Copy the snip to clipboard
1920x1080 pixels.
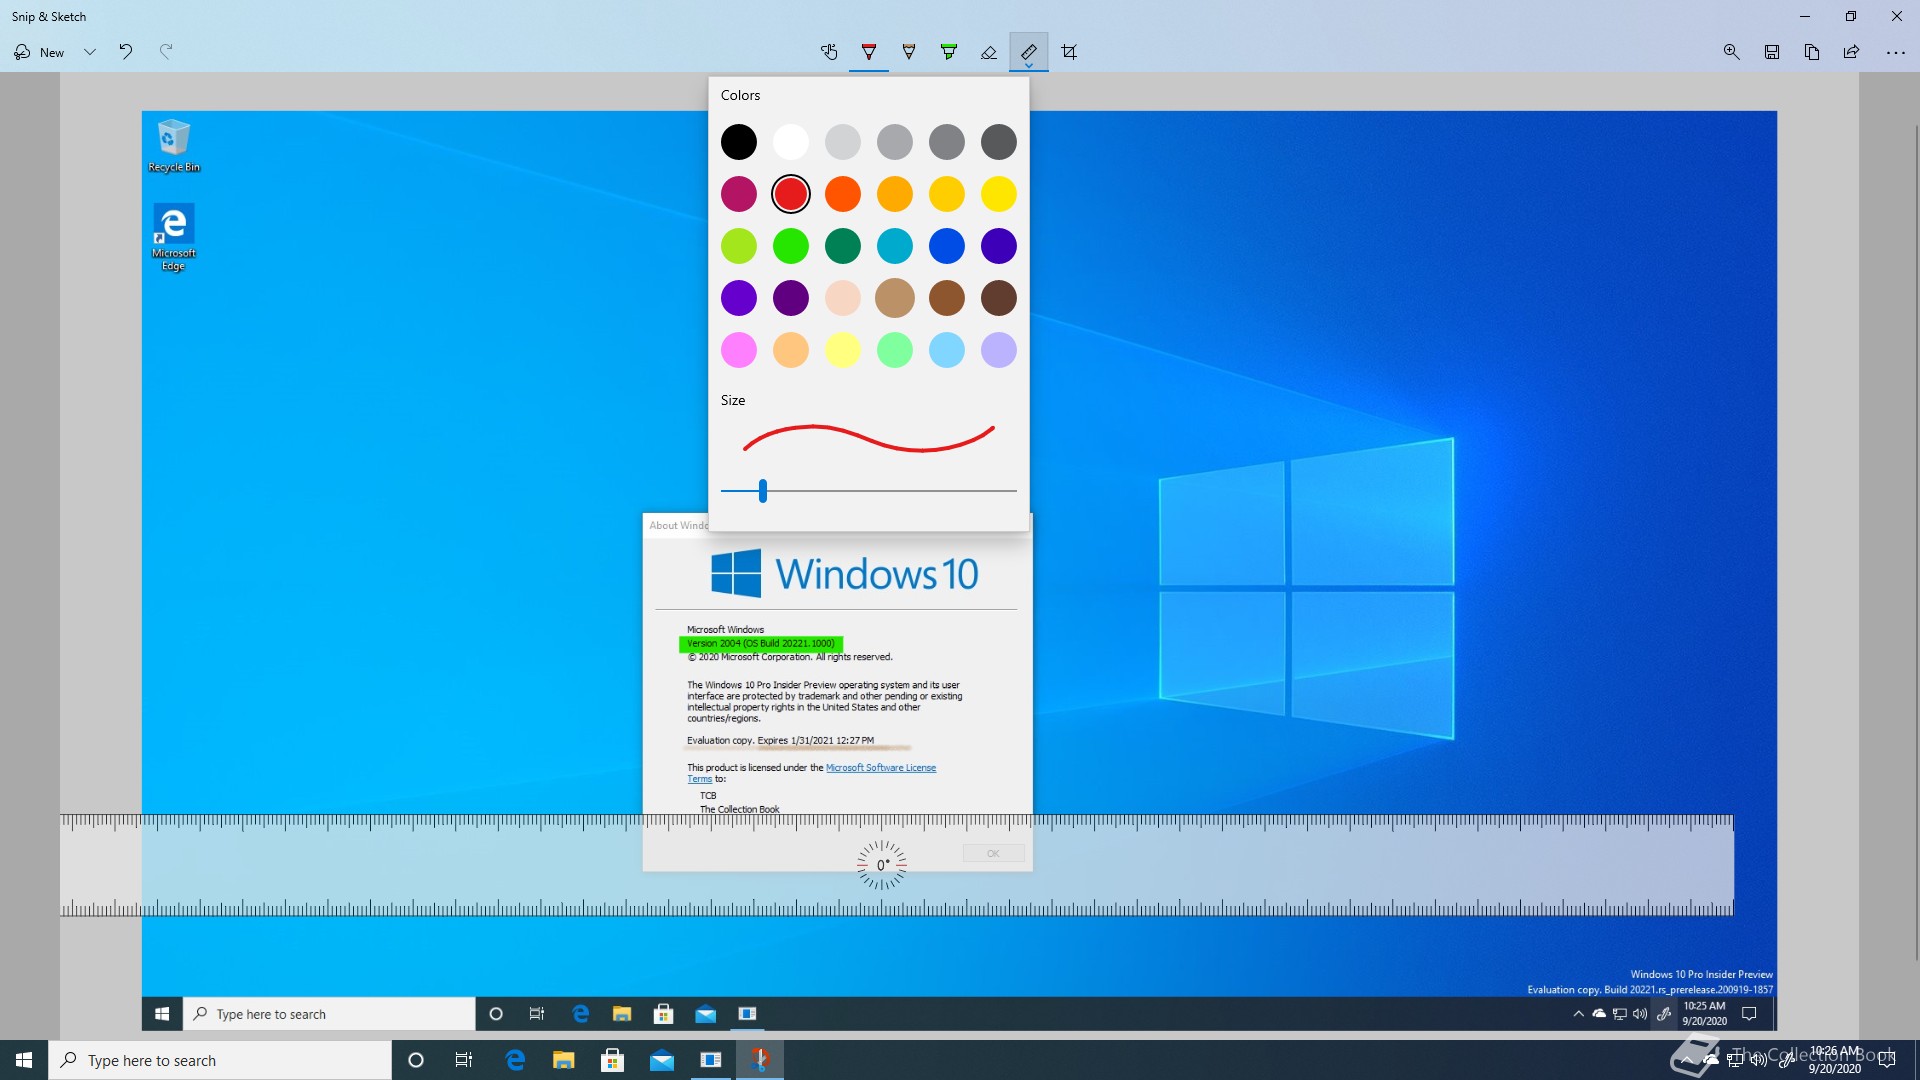click(x=1812, y=52)
